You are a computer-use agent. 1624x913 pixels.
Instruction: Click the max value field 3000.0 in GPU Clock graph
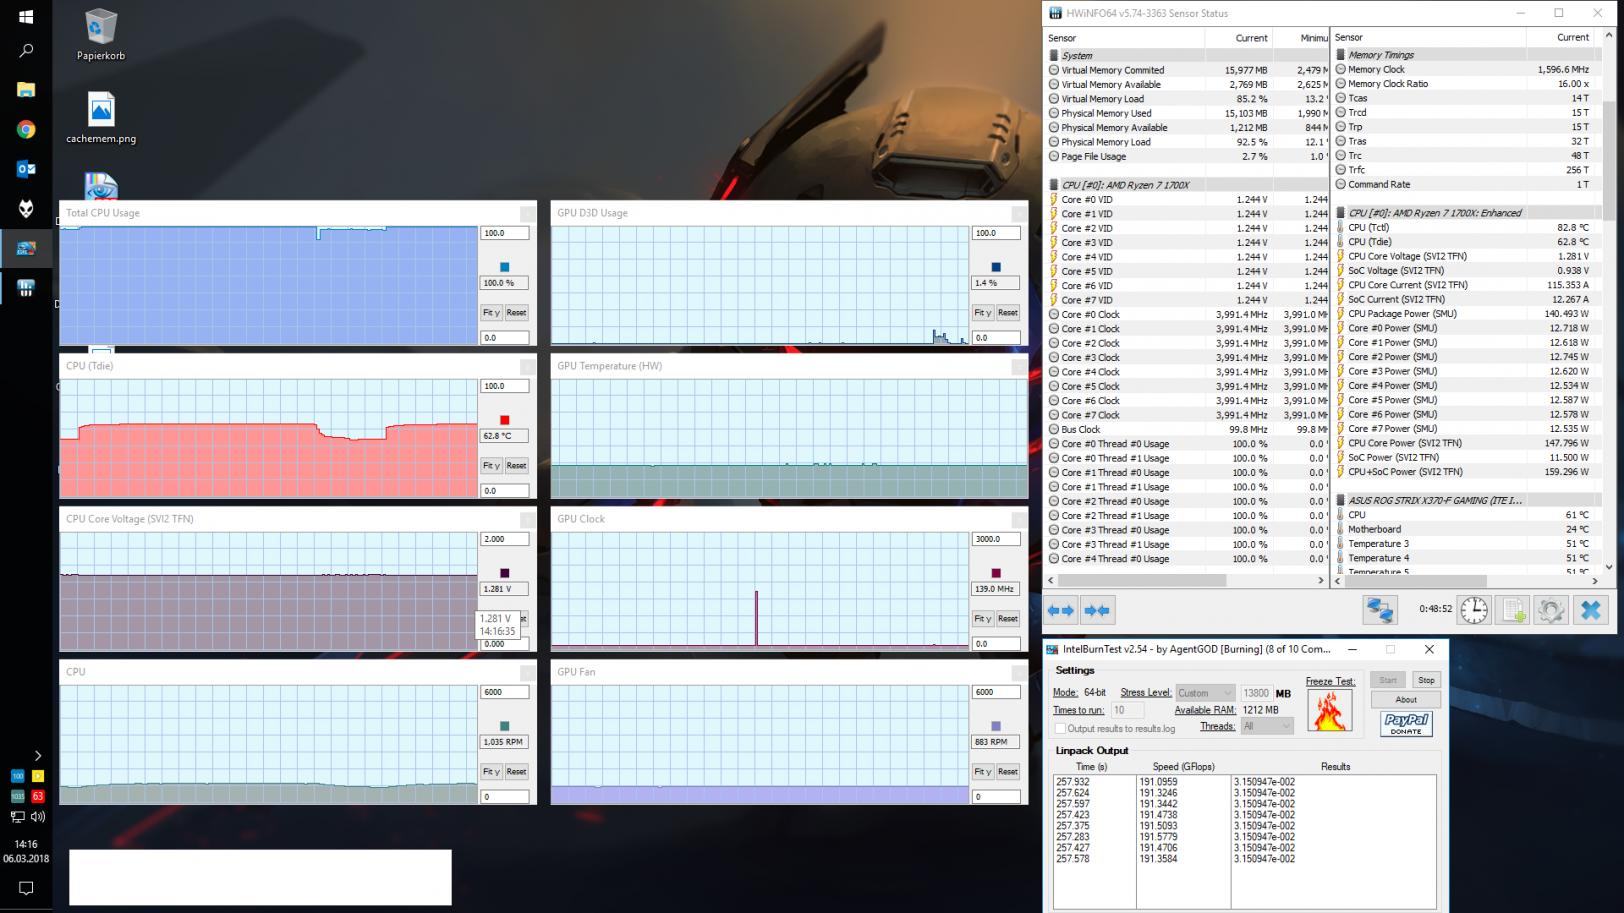coord(996,539)
